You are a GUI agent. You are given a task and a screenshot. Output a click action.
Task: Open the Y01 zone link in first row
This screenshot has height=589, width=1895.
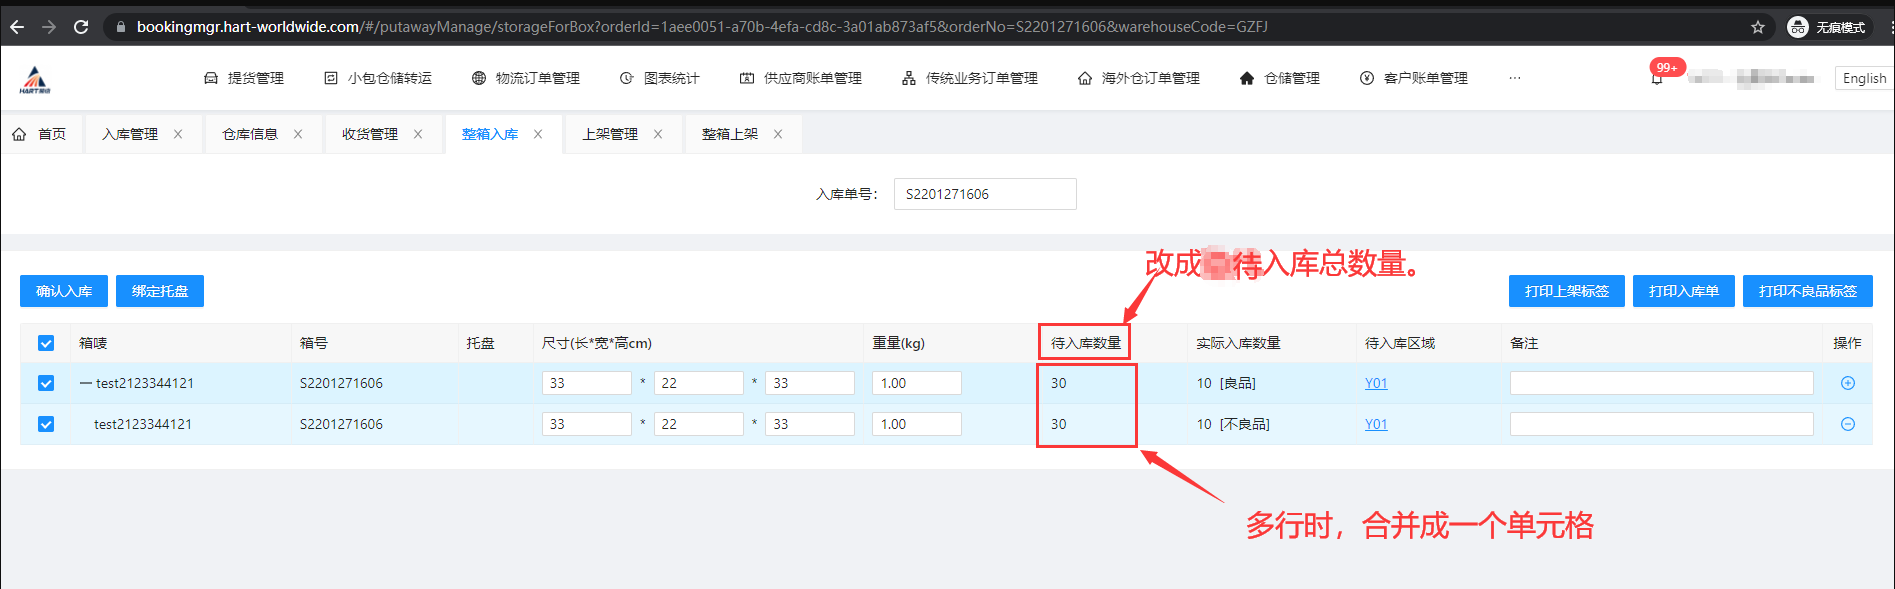tap(1376, 383)
